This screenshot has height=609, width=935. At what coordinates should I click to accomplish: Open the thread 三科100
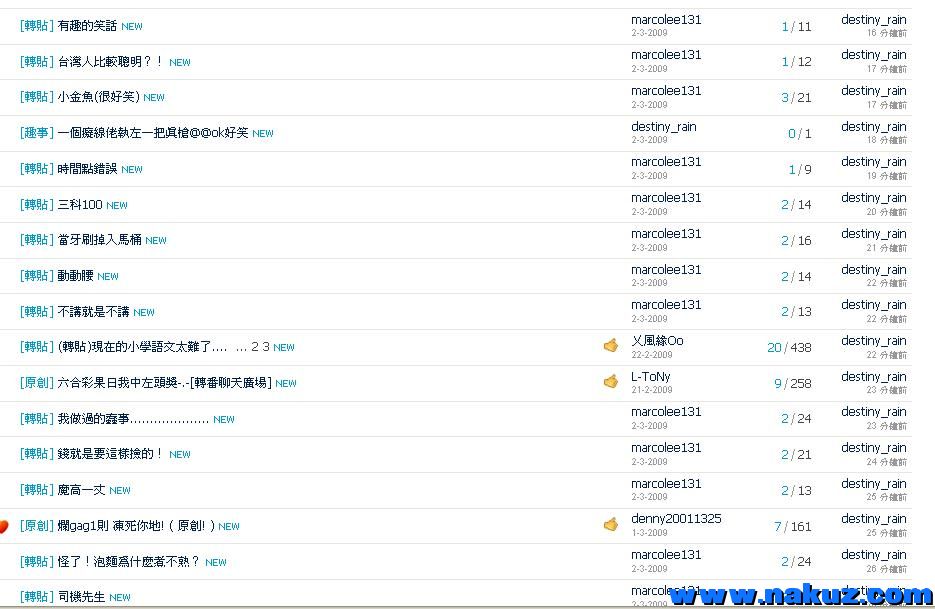(x=80, y=205)
